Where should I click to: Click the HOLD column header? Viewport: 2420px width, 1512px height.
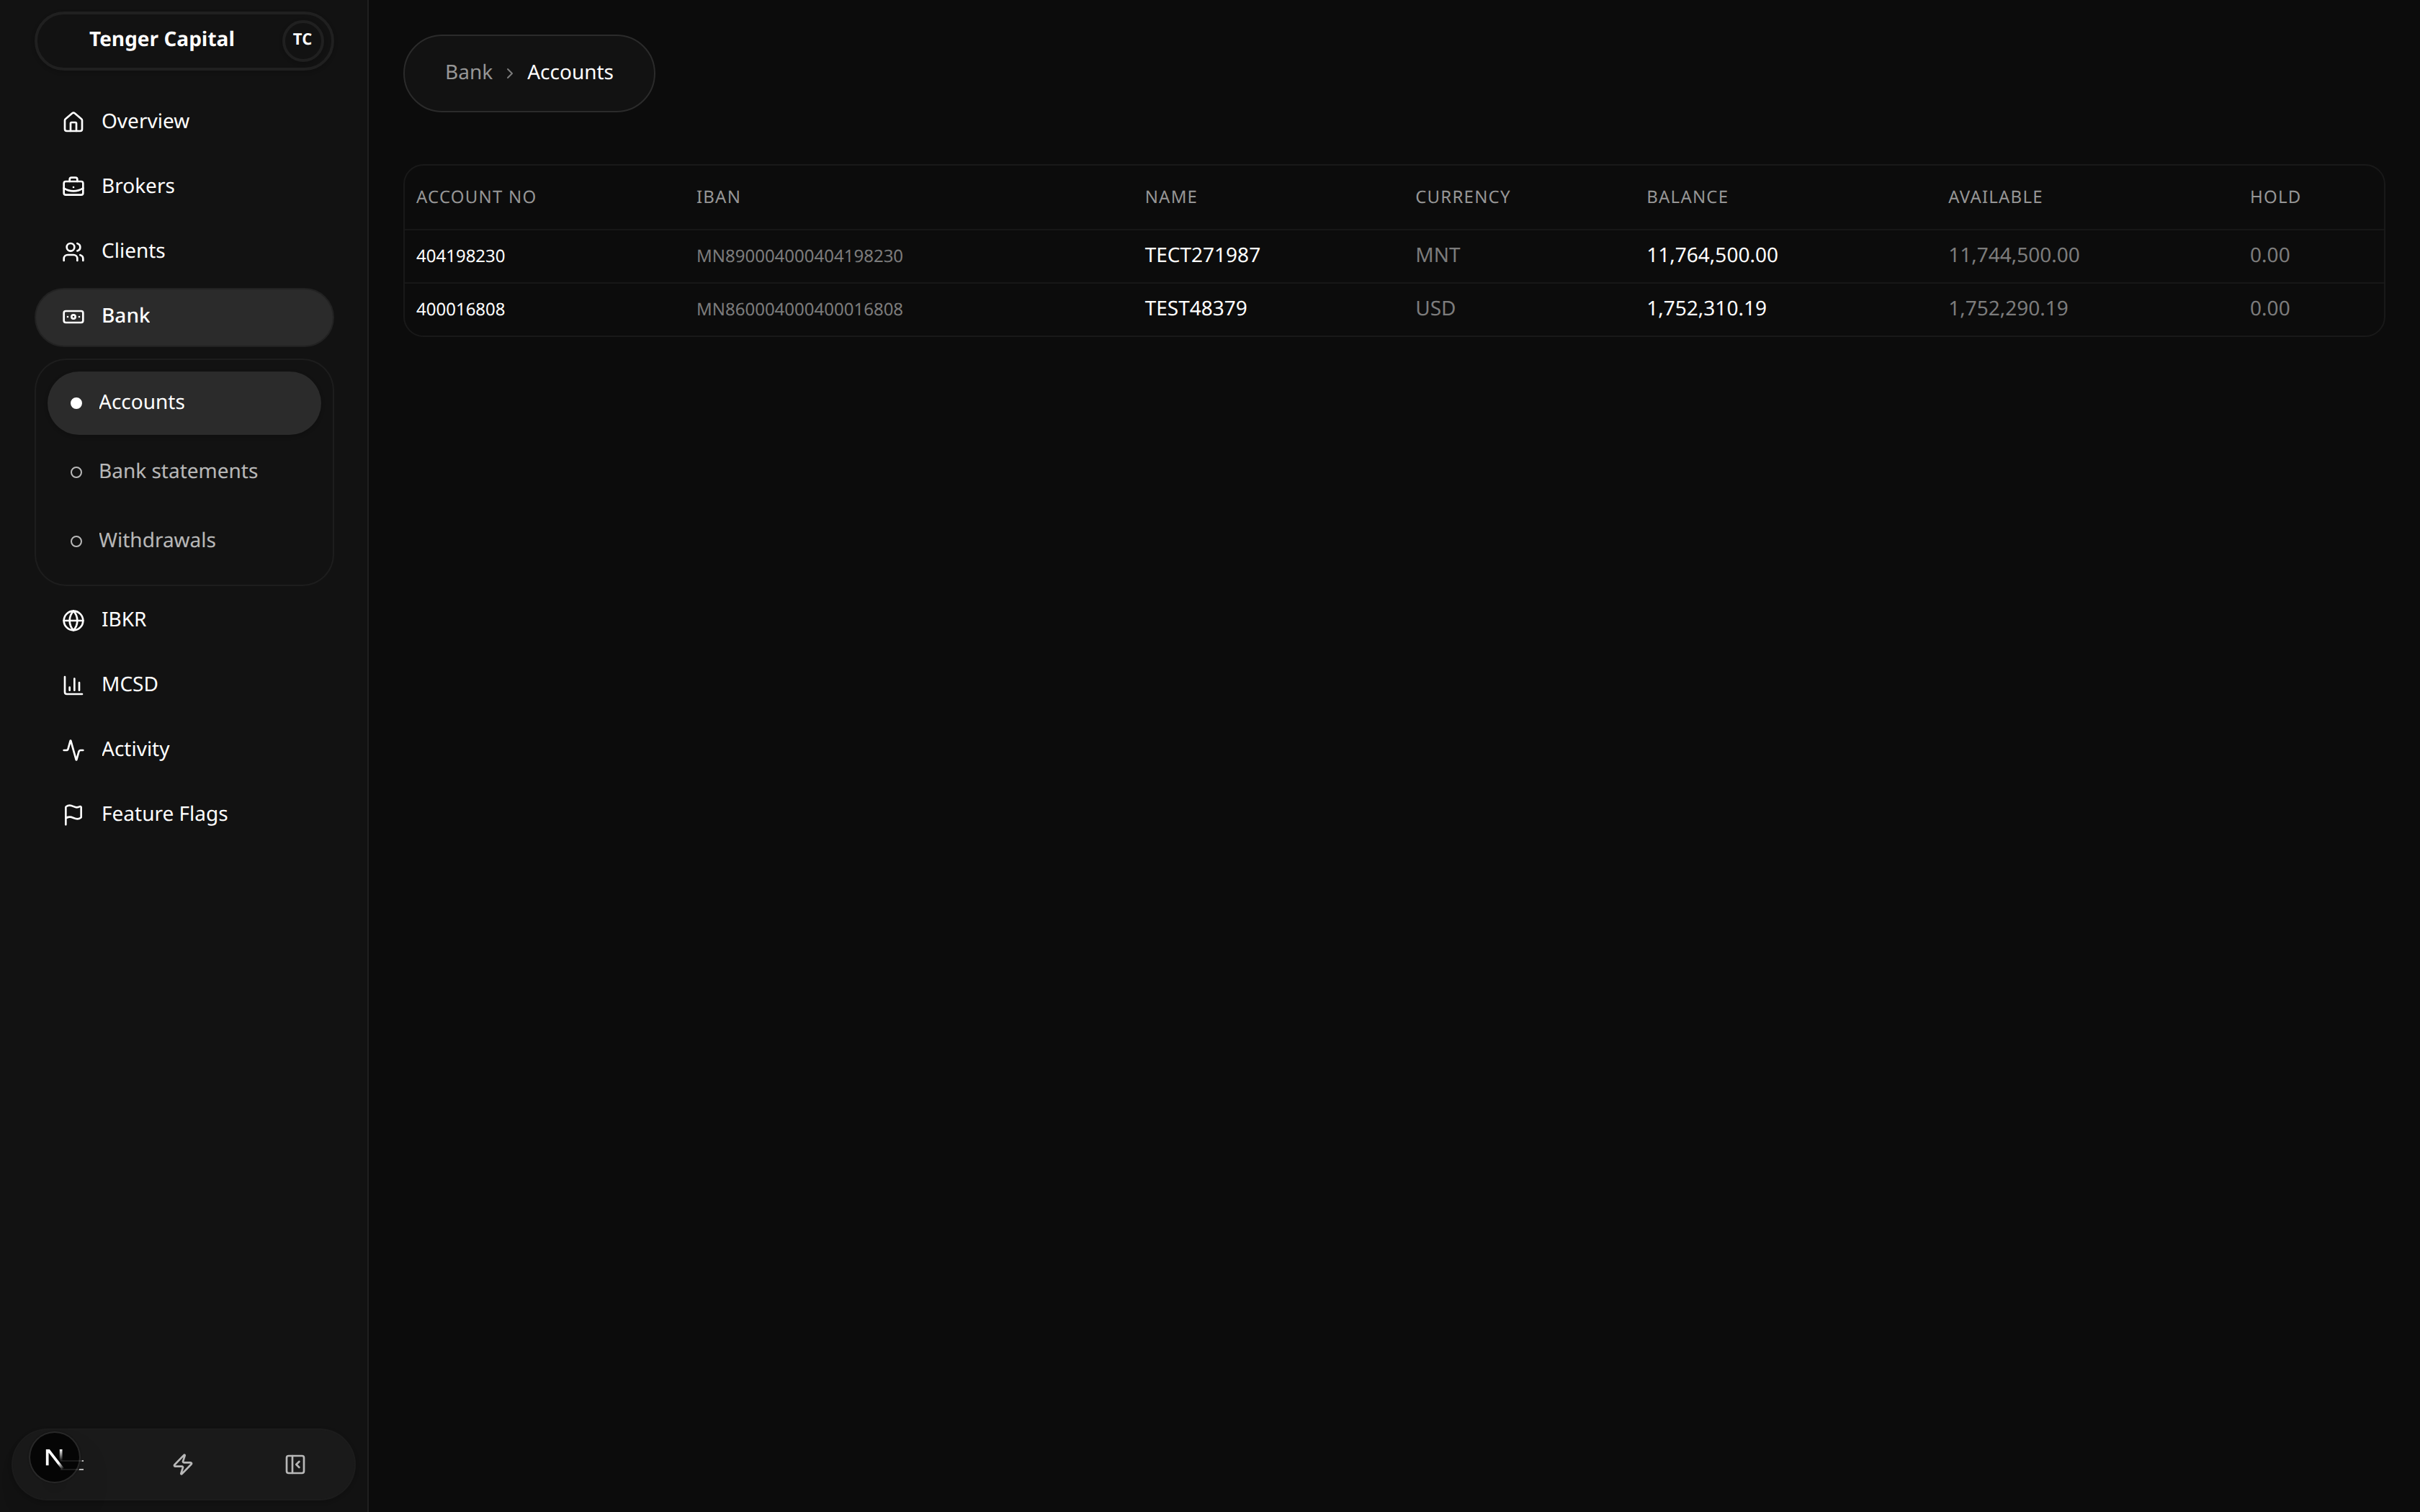pos(2275,197)
